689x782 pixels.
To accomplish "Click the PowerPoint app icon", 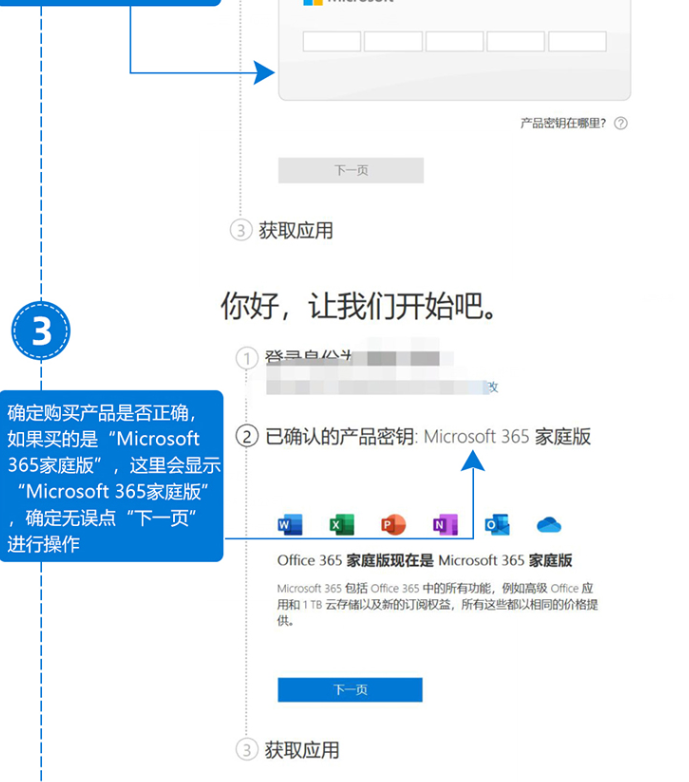I will point(393,525).
